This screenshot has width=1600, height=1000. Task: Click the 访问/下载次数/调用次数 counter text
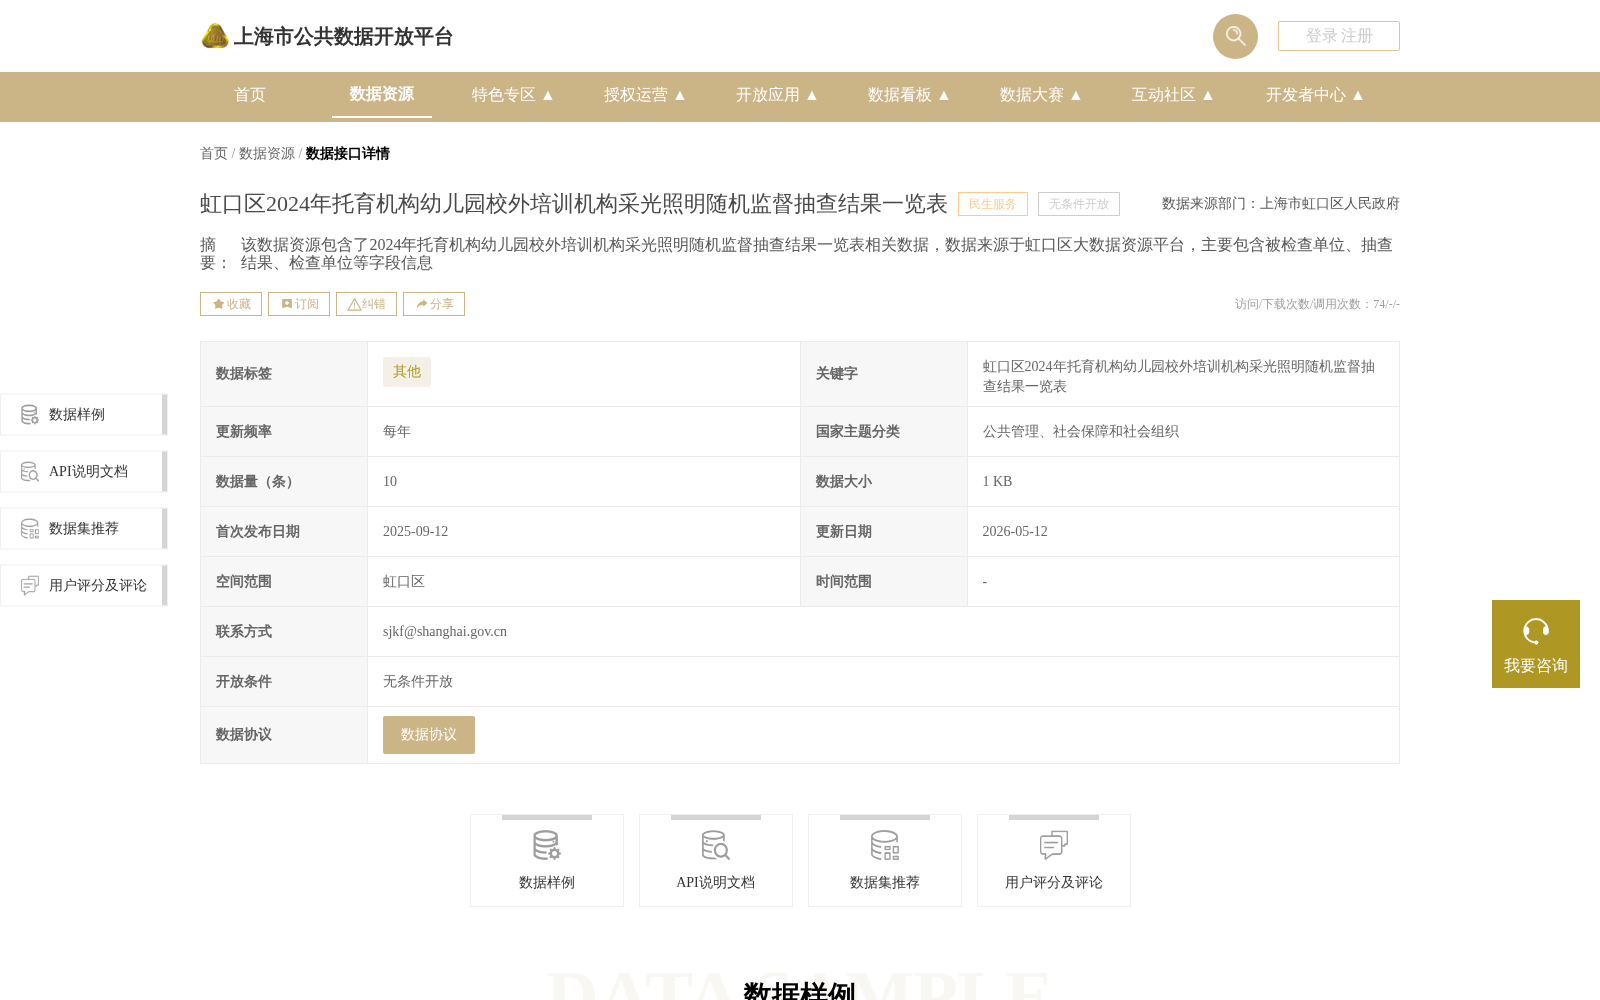1317,304
